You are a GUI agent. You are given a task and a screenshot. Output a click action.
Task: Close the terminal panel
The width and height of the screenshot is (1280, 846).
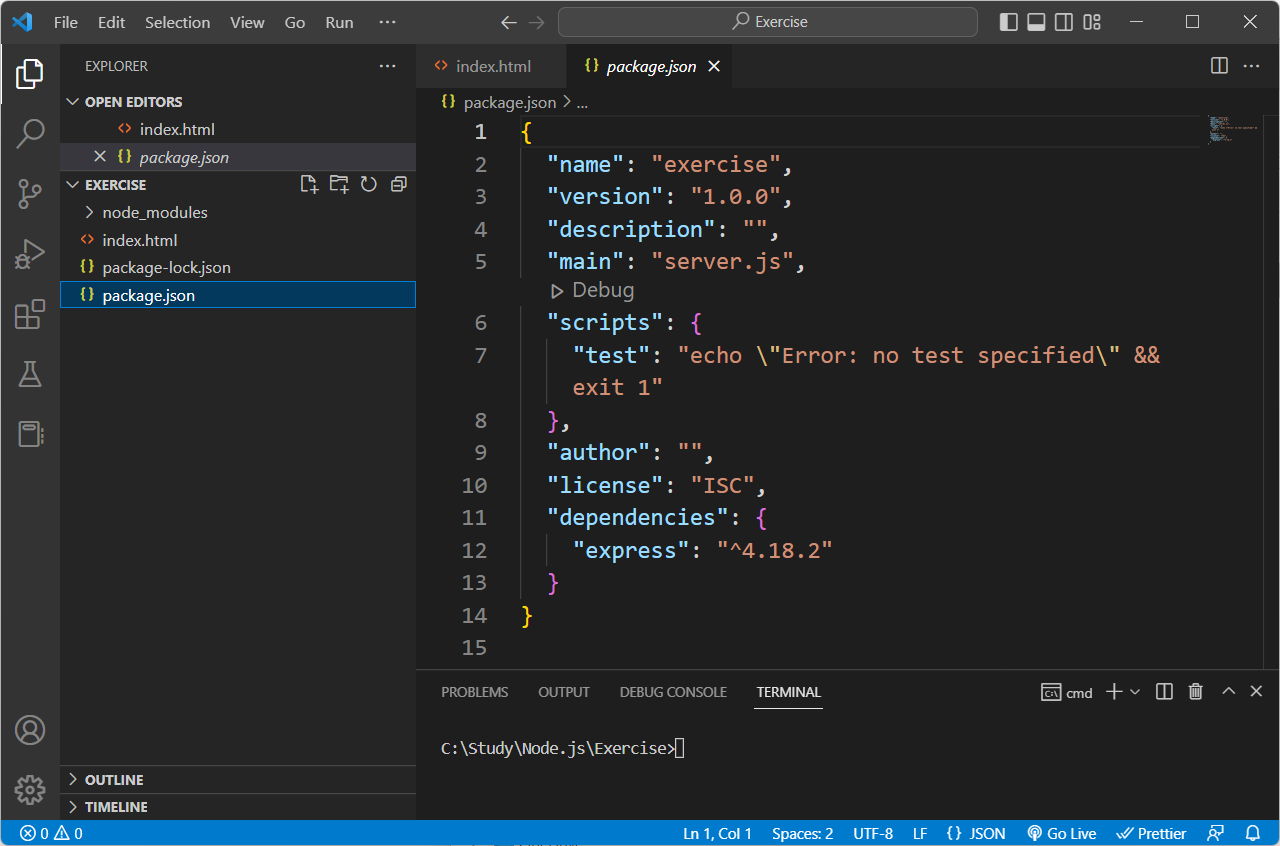tap(1257, 692)
